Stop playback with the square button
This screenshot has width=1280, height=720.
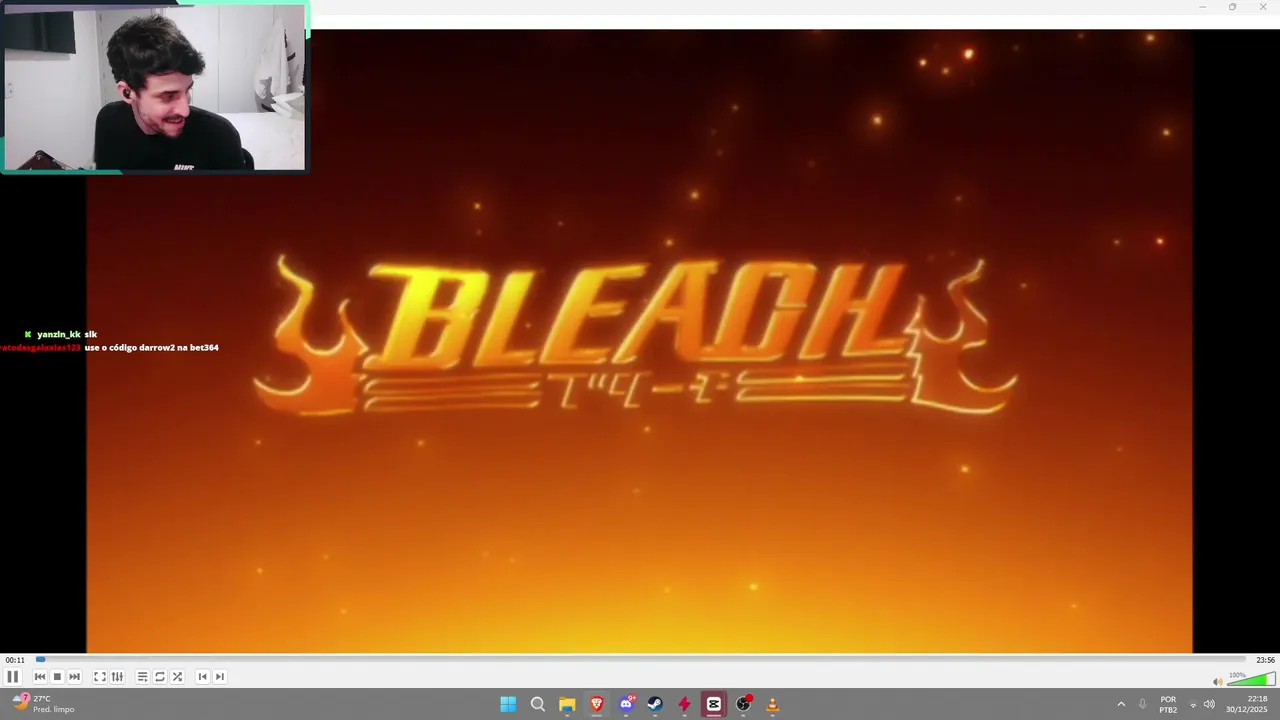57,677
